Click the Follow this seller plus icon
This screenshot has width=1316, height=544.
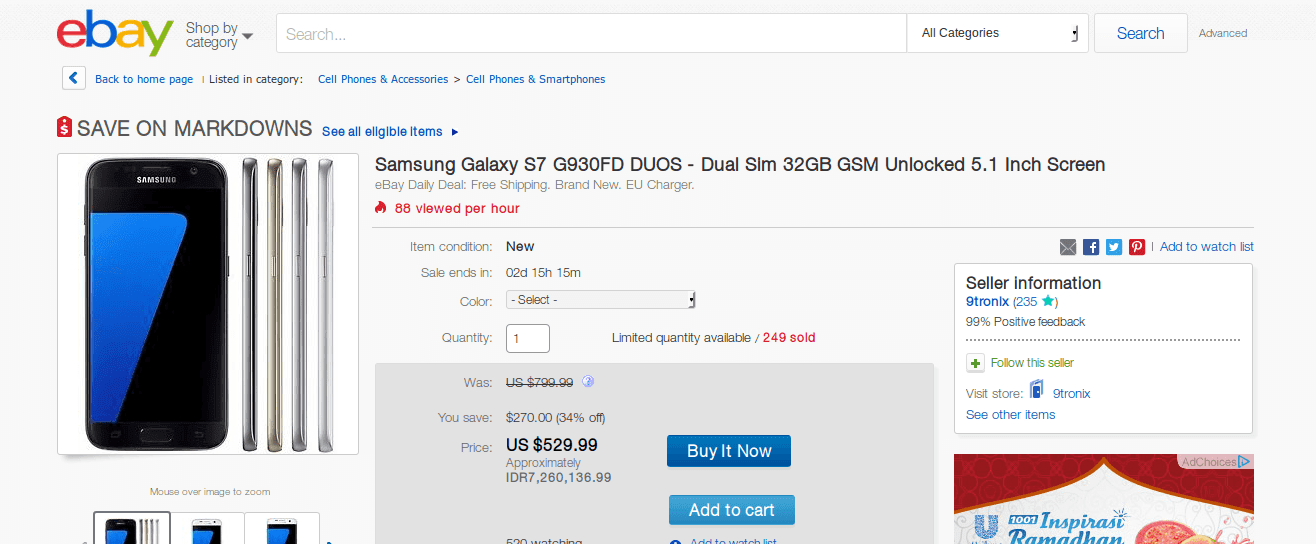tap(976, 363)
